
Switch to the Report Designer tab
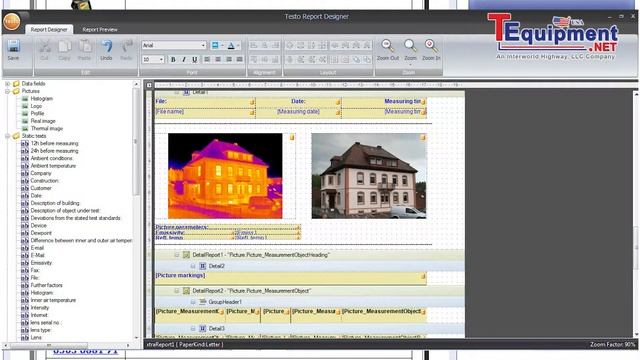[49, 29]
